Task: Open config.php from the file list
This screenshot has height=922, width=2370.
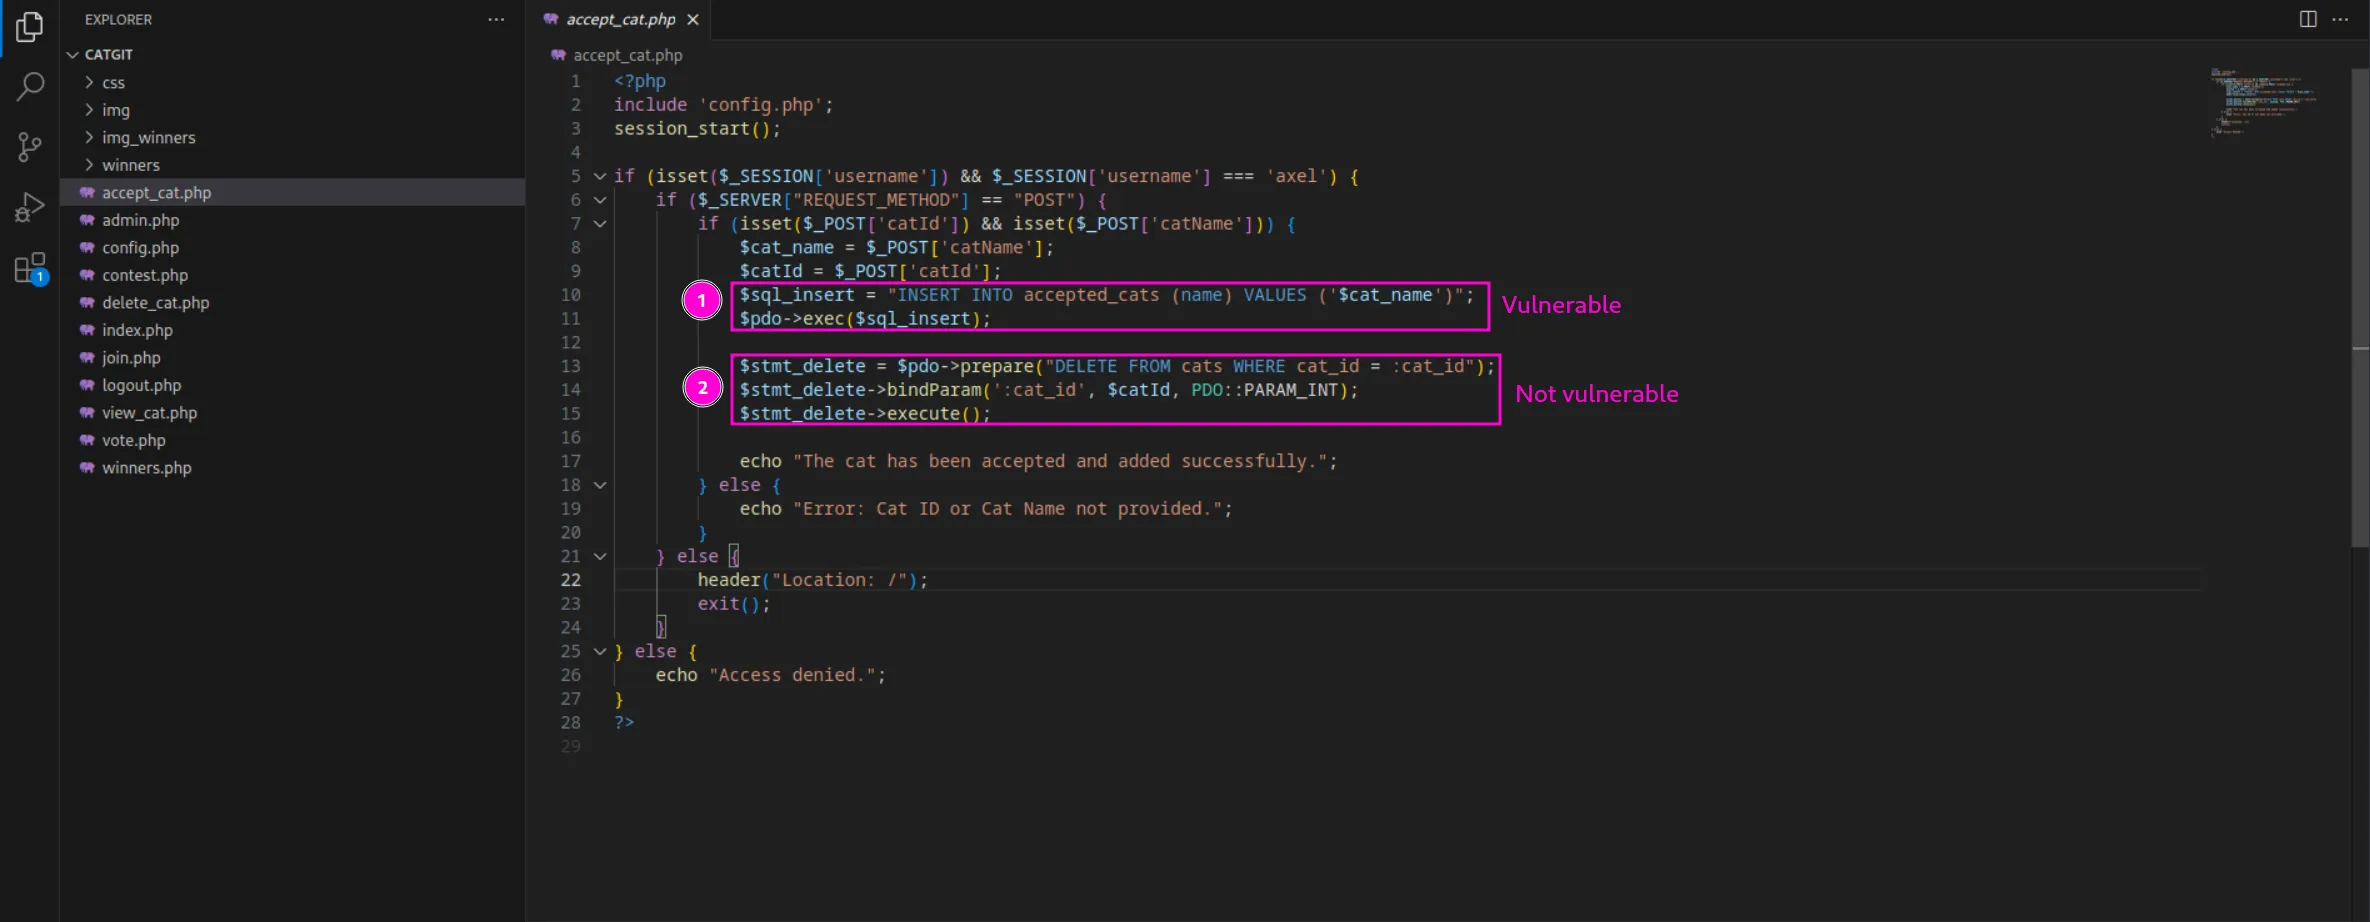Action: 292,247
